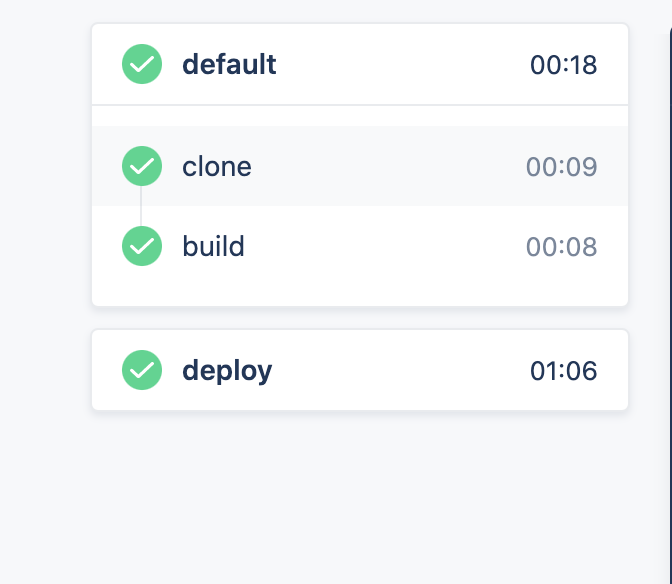Click the blank strip above the clone row
The image size is (672, 584).
click(x=360, y=116)
